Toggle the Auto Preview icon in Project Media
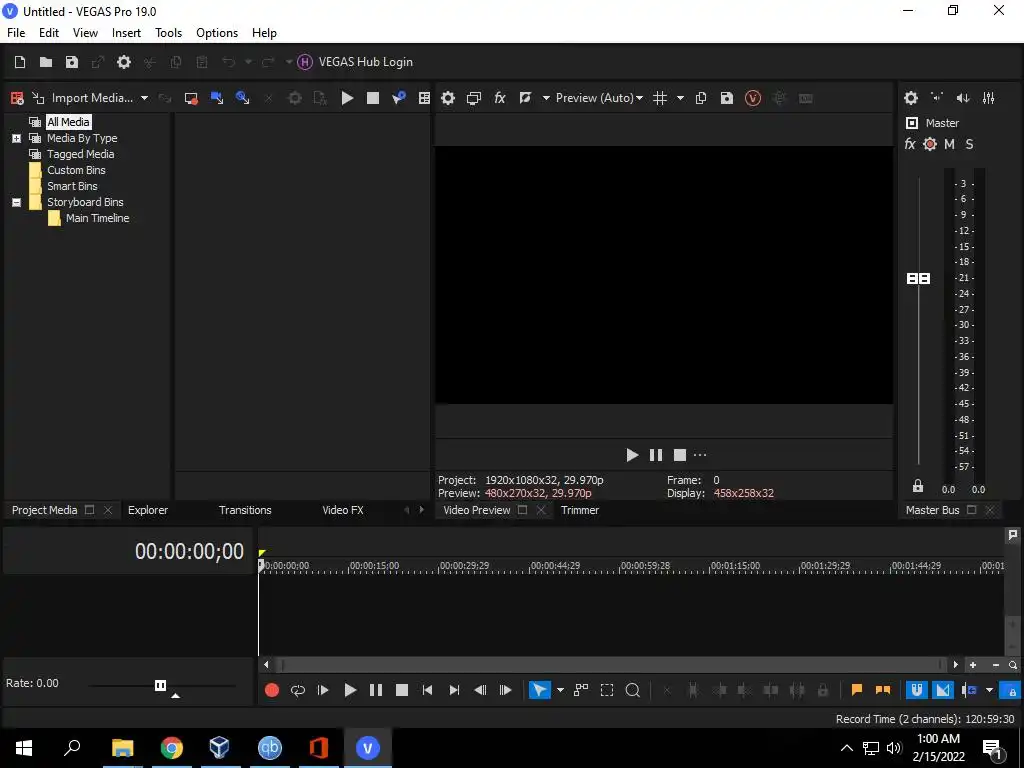1024x768 pixels. 398,98
